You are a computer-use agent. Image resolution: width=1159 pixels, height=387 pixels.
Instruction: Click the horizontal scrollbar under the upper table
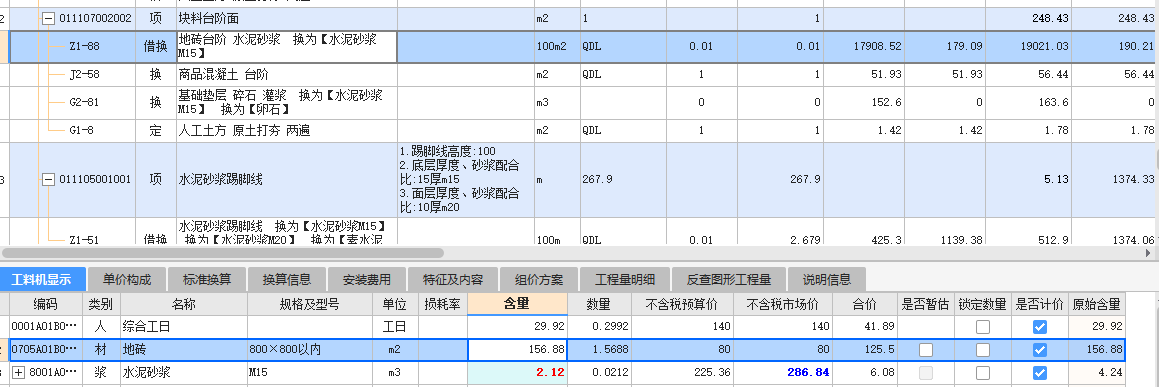coord(222,253)
